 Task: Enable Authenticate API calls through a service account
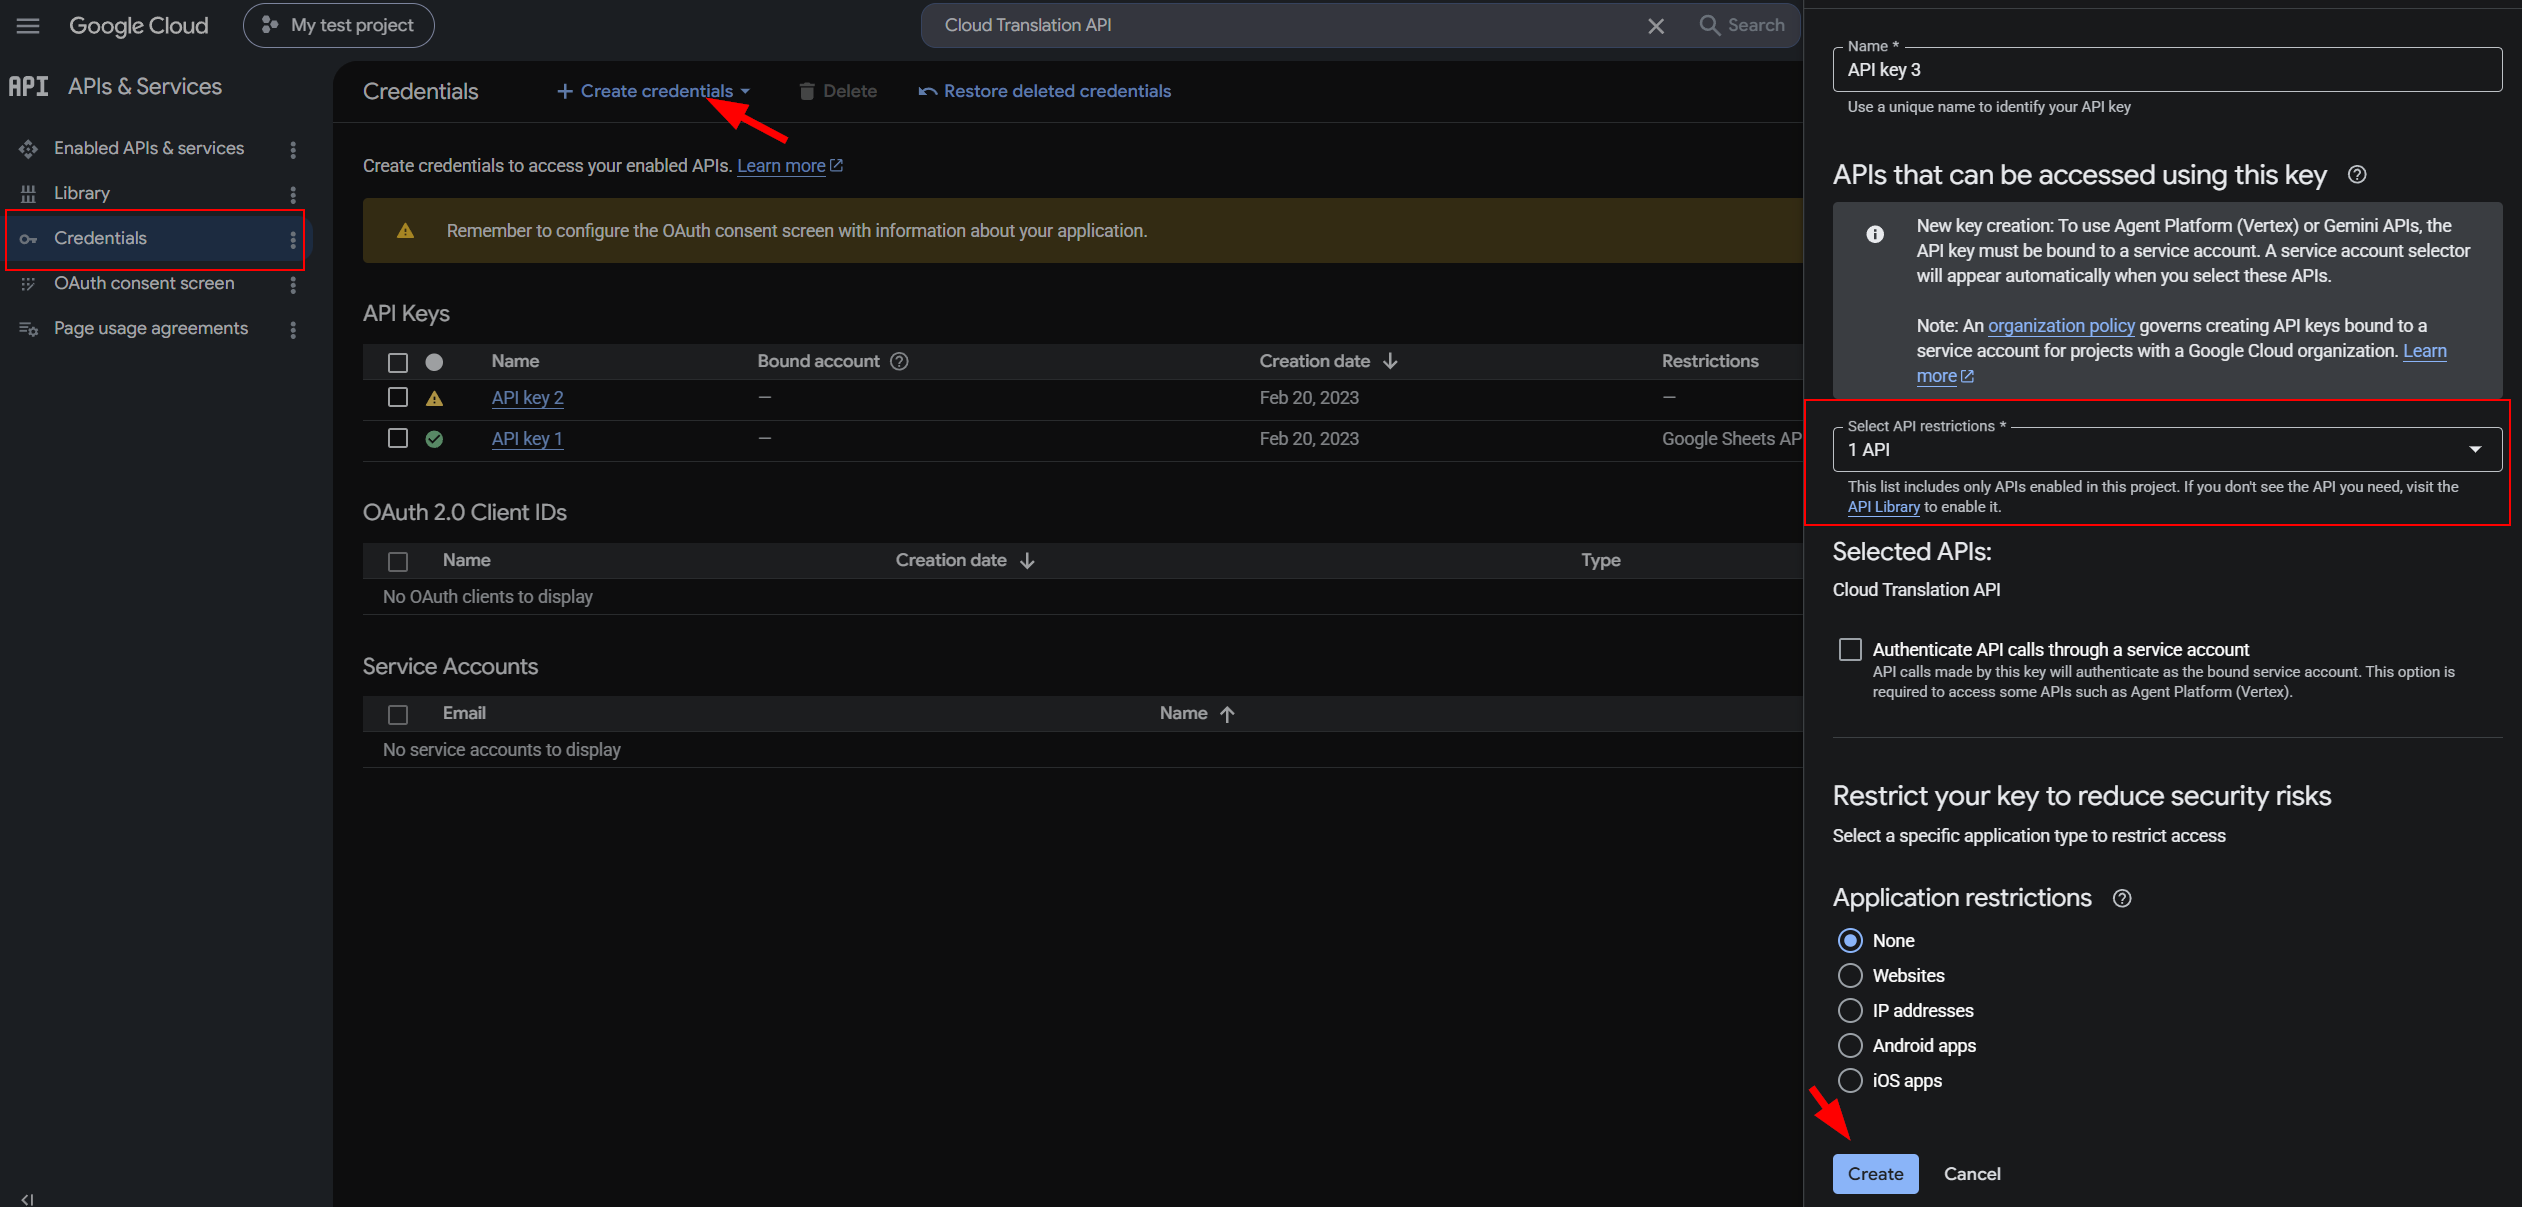click(1850, 650)
